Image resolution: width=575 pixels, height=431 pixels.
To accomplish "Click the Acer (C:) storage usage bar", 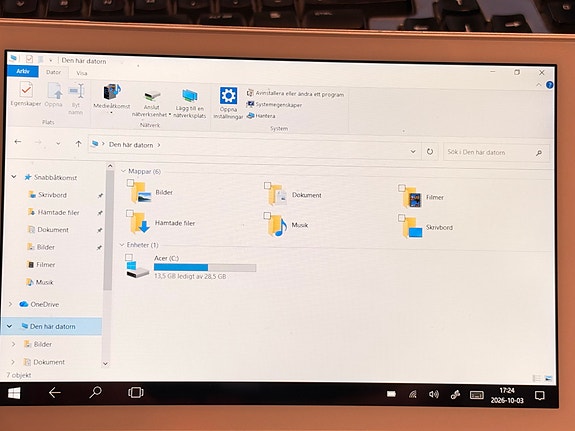I will 205,267.
